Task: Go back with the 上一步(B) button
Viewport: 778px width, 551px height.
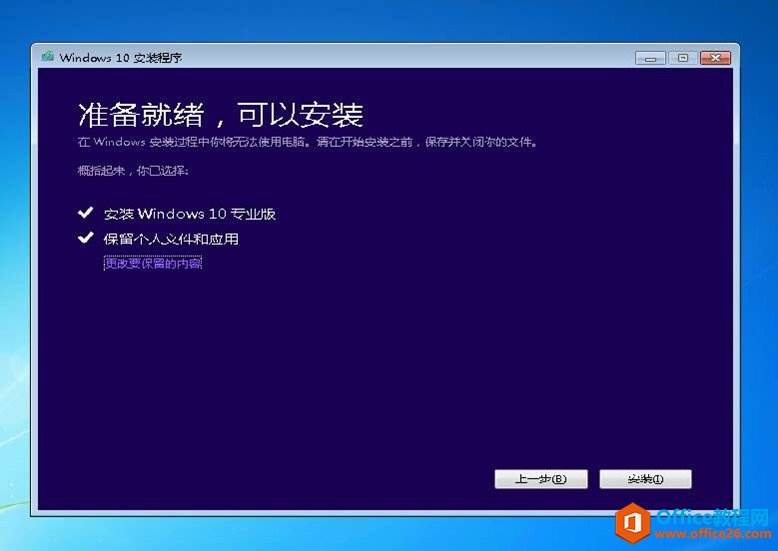Action: pyautogui.click(x=541, y=479)
